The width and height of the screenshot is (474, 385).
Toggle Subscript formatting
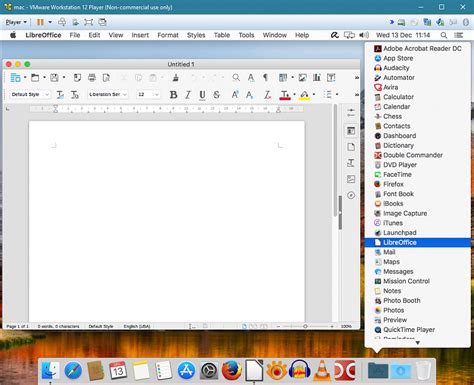tap(249, 95)
